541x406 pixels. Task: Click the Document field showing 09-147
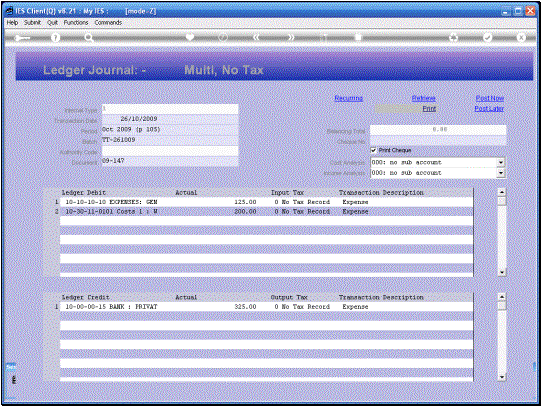(170, 161)
